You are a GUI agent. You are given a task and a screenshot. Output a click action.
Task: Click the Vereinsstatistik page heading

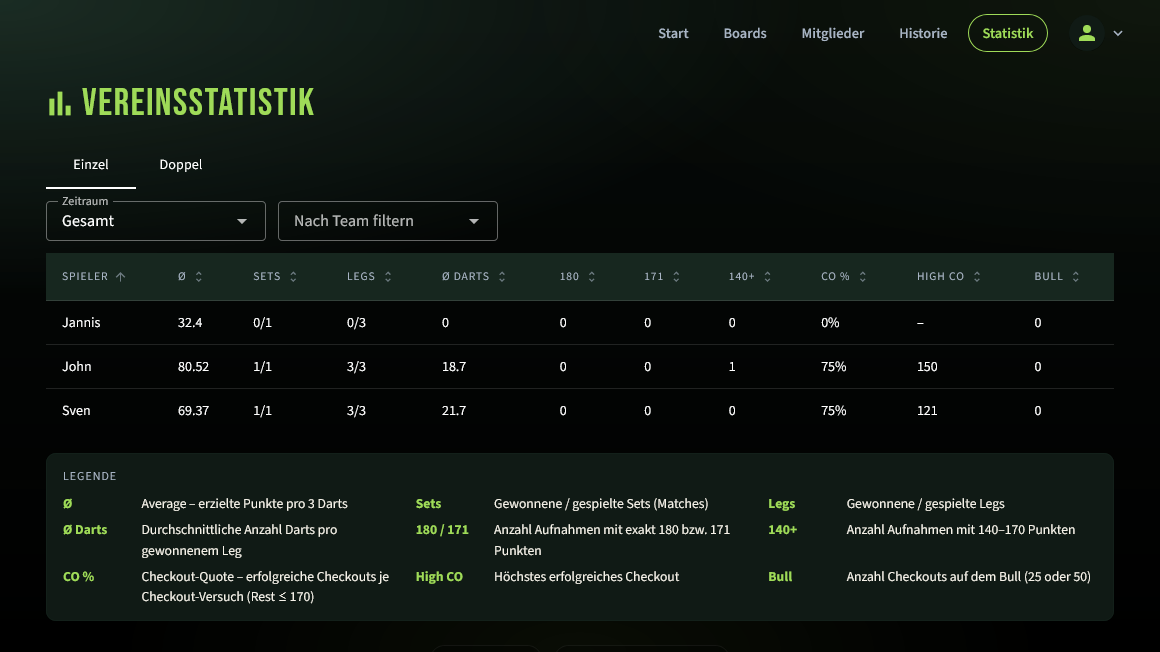pyautogui.click(x=198, y=103)
